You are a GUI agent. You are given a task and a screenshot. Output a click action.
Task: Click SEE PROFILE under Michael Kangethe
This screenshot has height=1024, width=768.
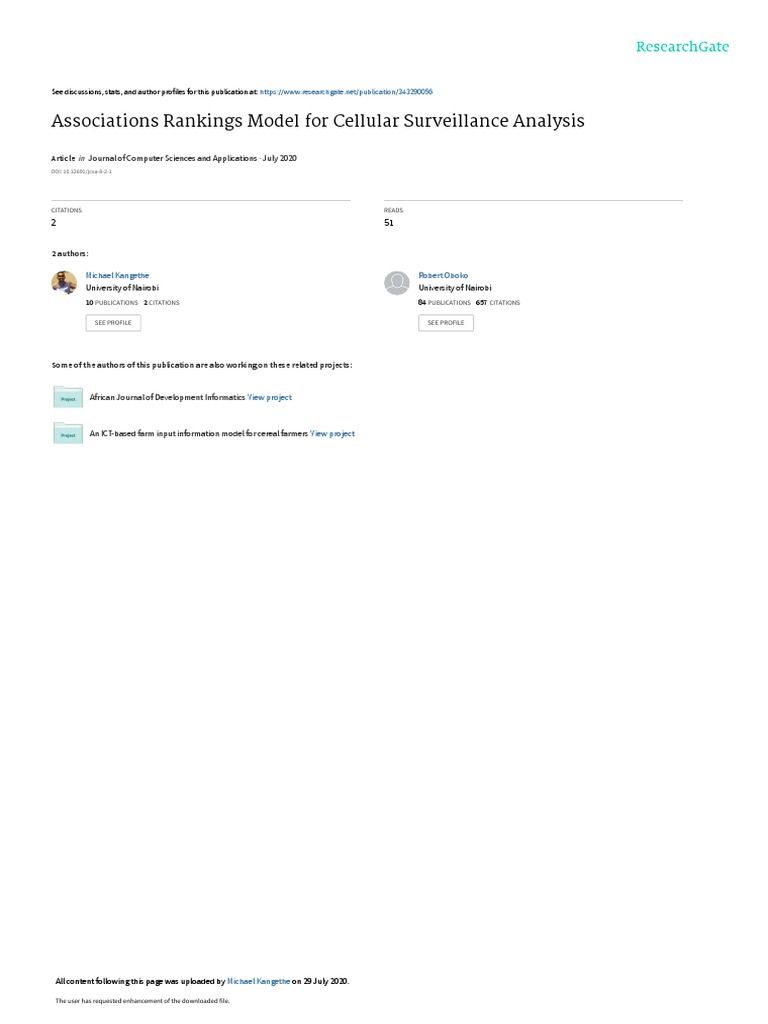coord(113,323)
